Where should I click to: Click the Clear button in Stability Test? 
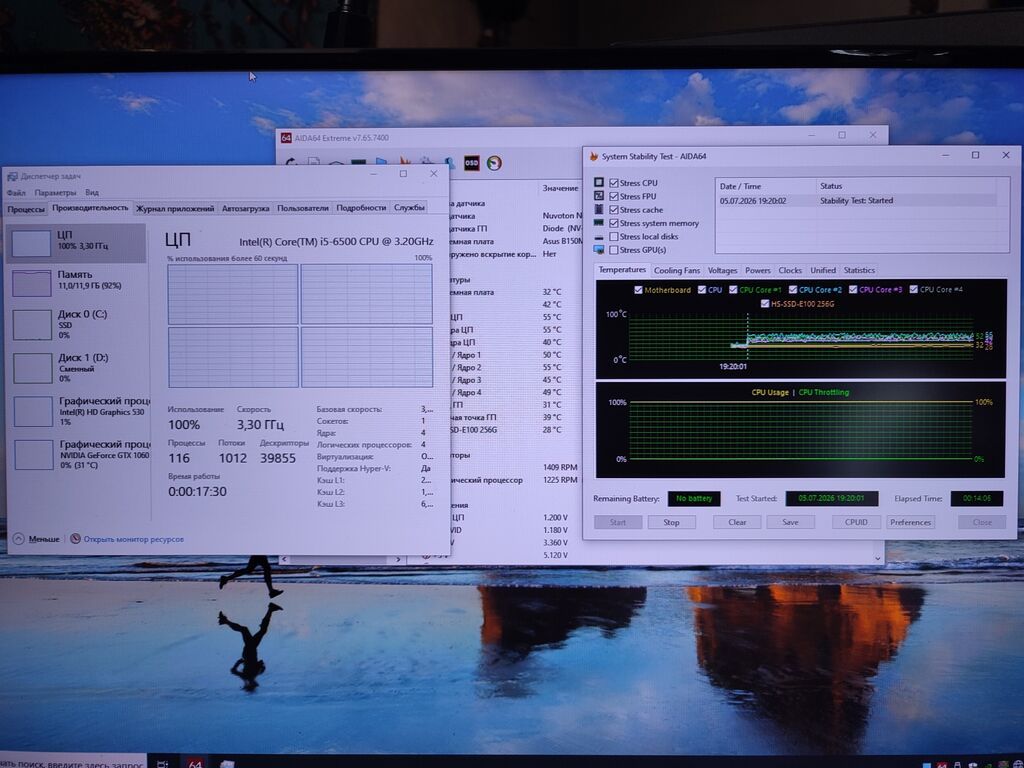737,522
